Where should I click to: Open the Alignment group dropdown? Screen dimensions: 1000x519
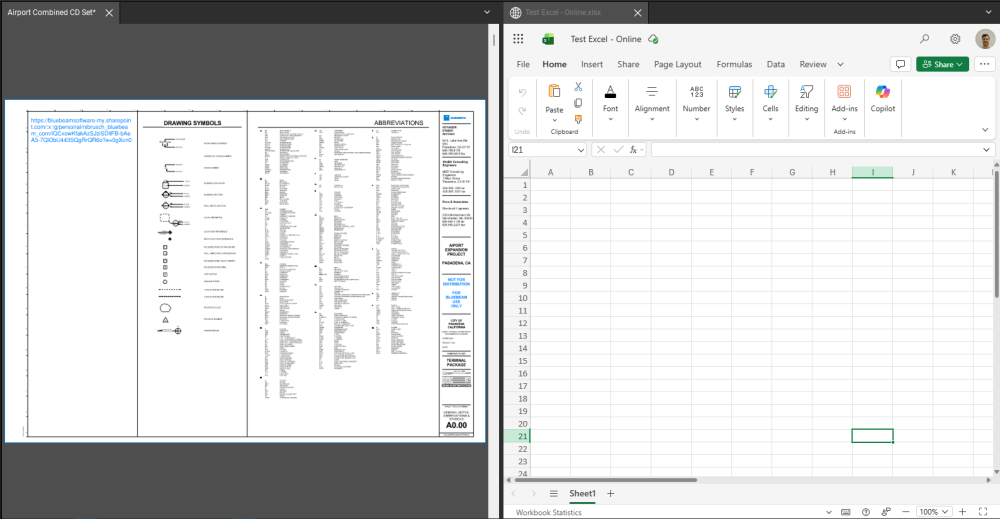click(x=652, y=119)
